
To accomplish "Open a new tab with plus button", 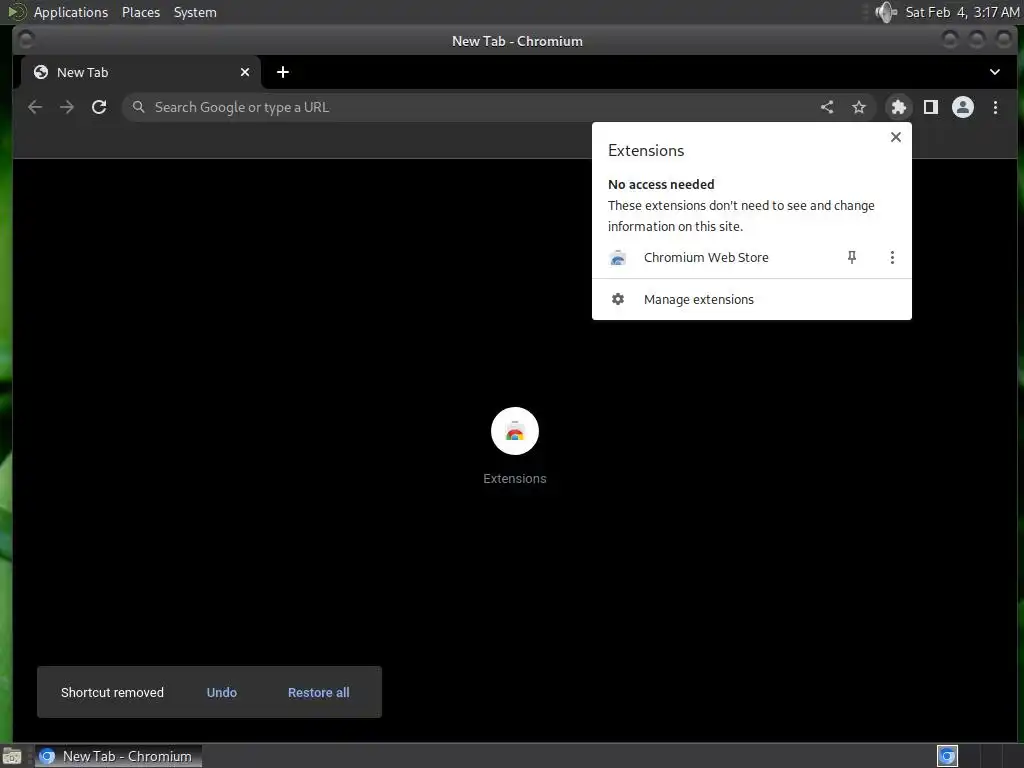I will click(283, 72).
